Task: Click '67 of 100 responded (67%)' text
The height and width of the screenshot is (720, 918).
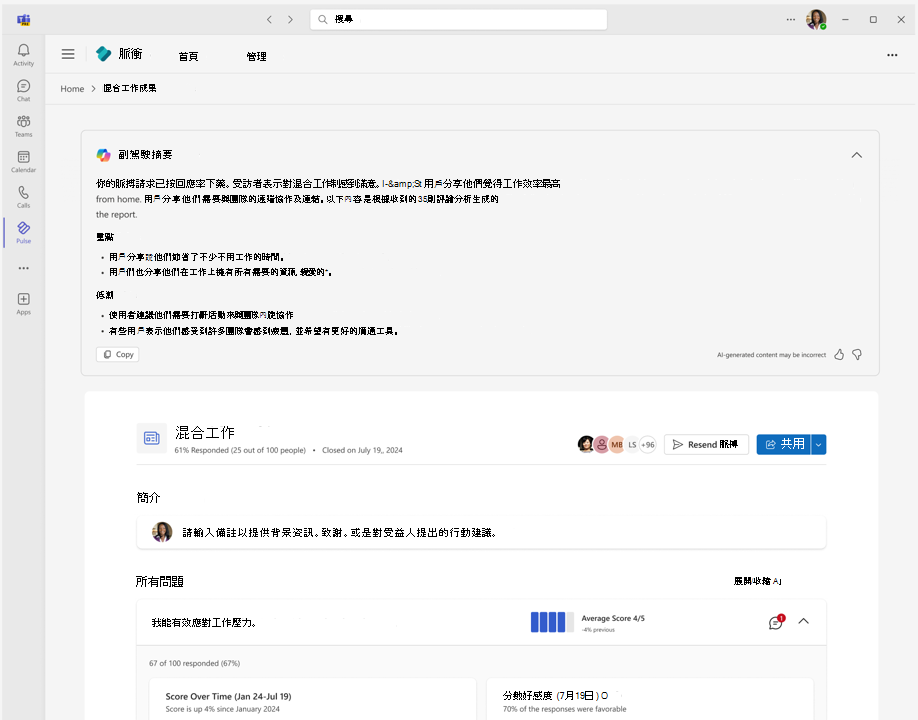Action: [194, 663]
